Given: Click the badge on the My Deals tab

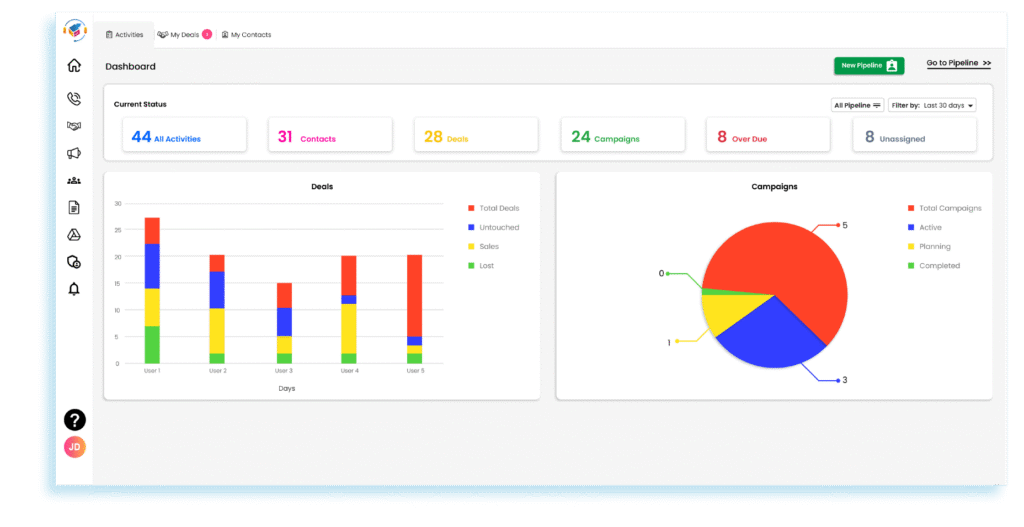Looking at the screenshot, I should [207, 35].
